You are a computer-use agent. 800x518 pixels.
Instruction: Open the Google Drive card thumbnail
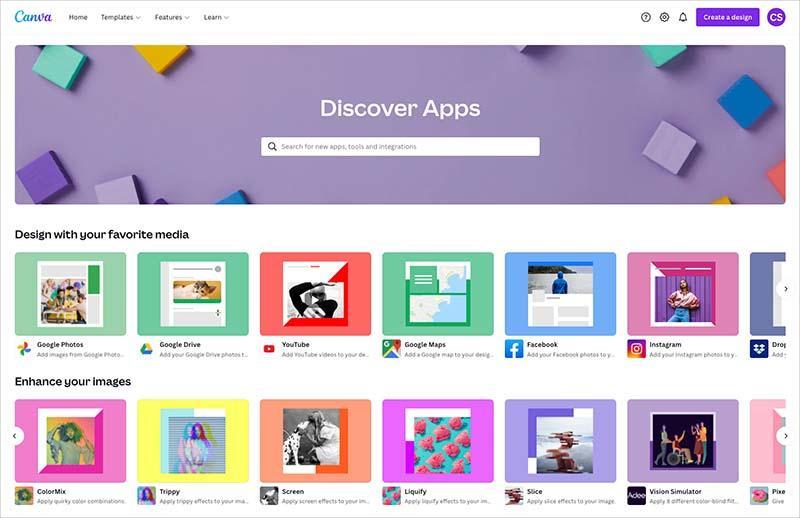tap(193, 294)
